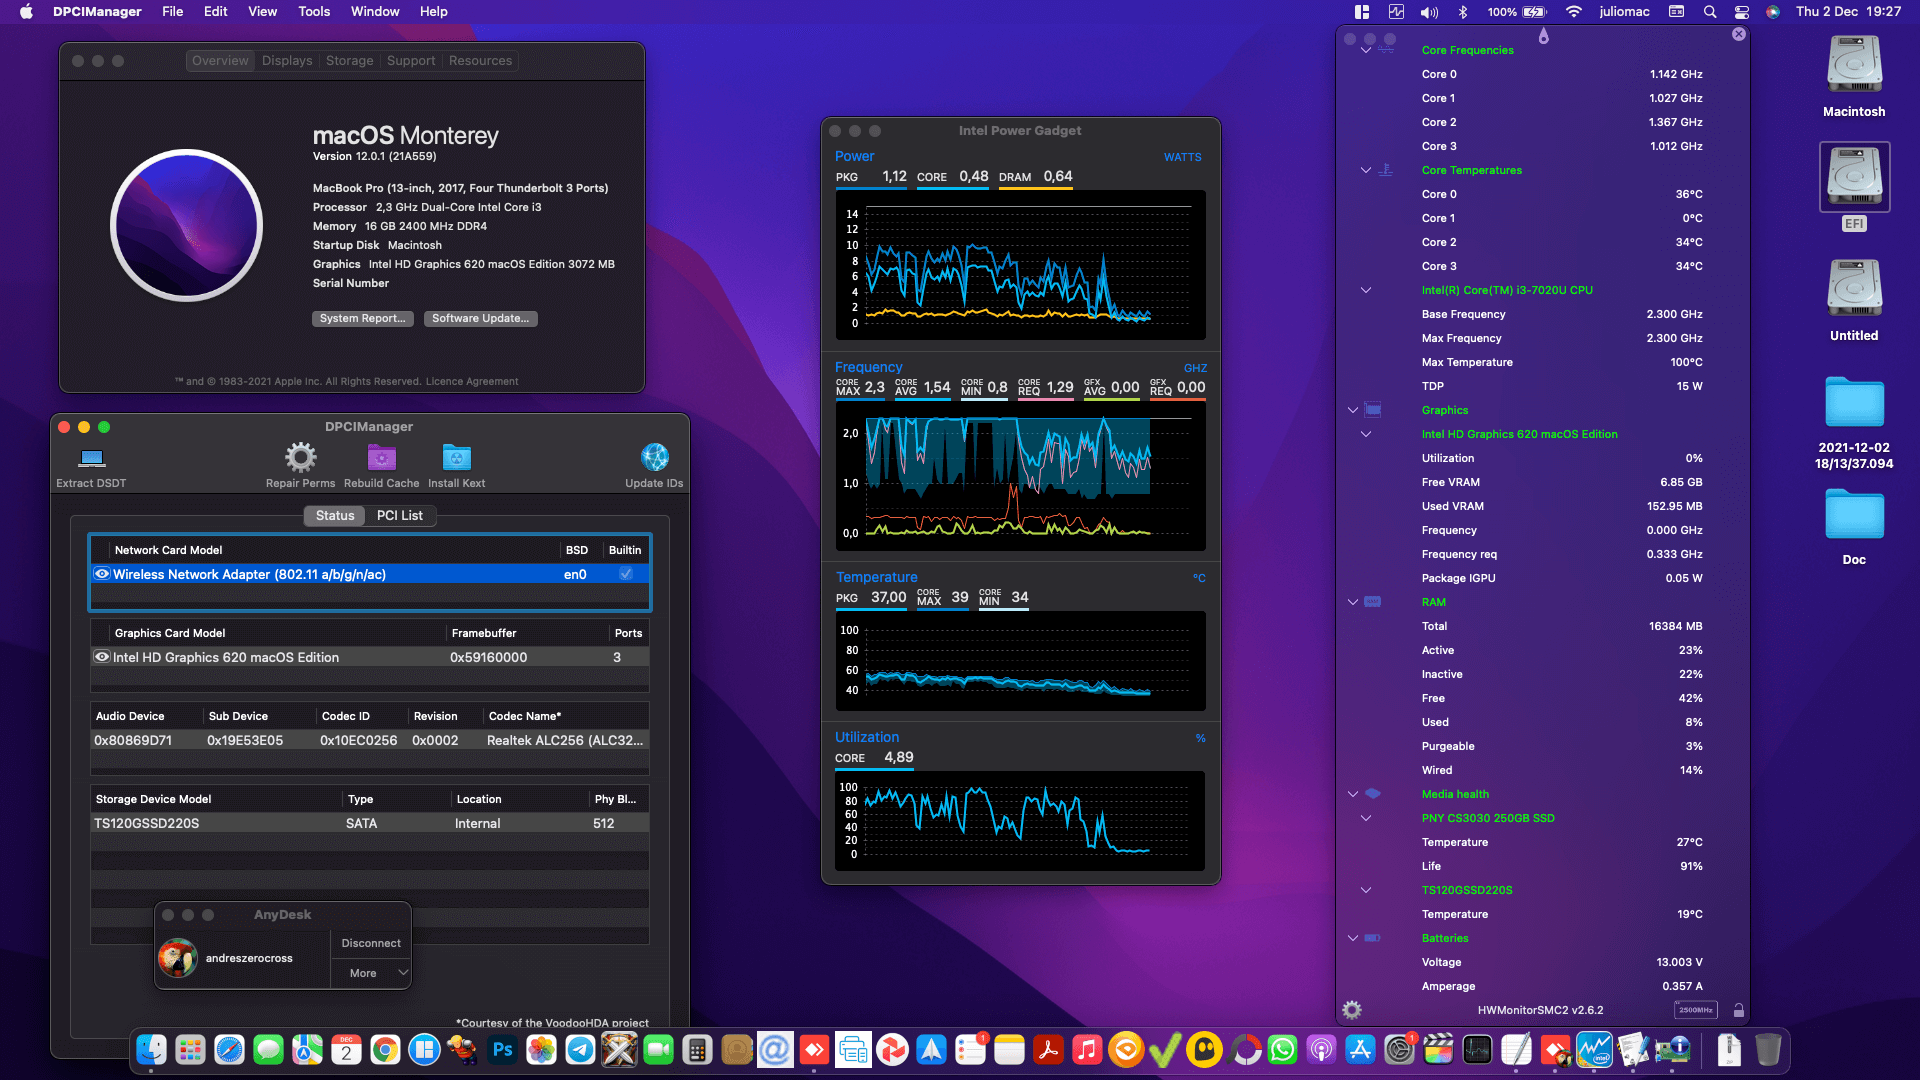
Task: Launch Google Chrome from the Dock
Action: point(385,1050)
